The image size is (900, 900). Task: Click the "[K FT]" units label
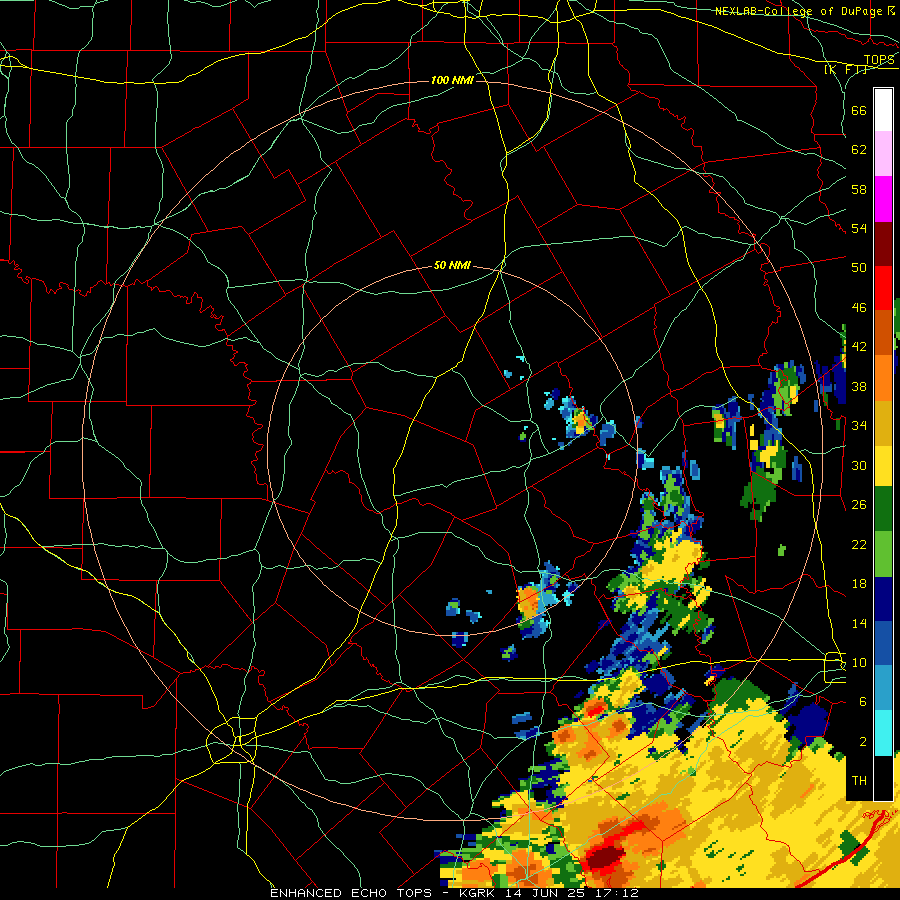coord(846,70)
